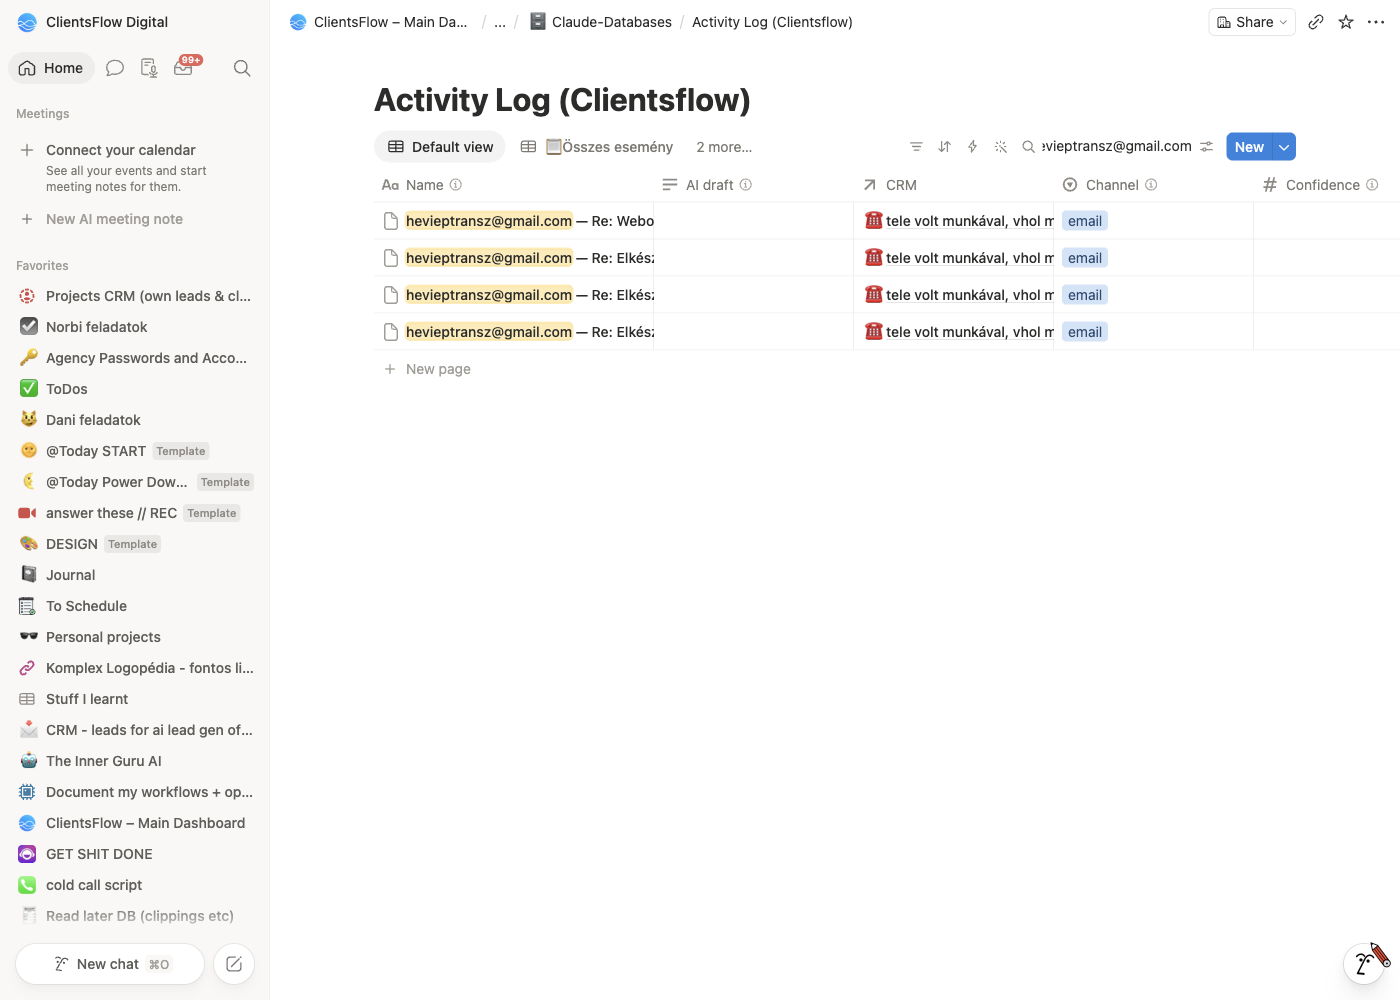1400x1000 pixels.
Task: Click the AI sparkle icon in the database toolbar
Action: [1000, 147]
